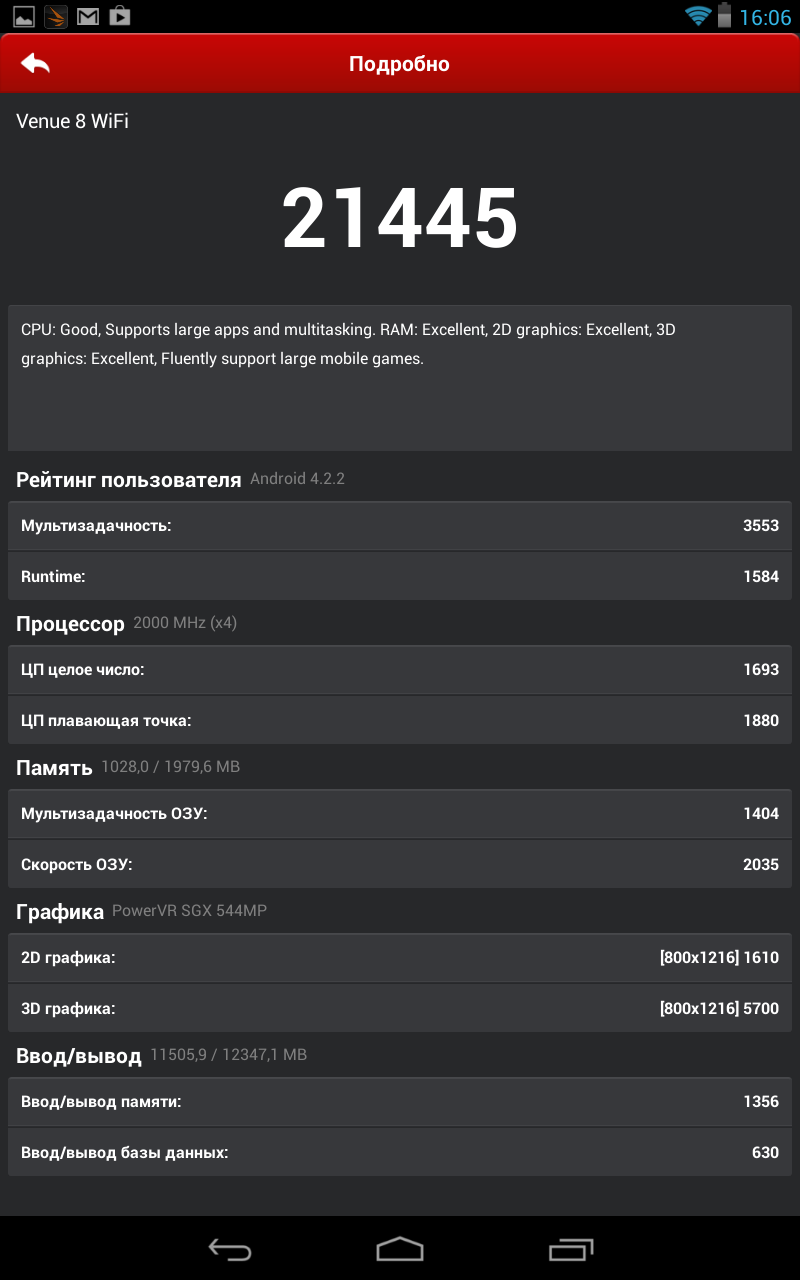The height and width of the screenshot is (1280, 800).
Task: Tap the Android home navigation button
Action: 400,1248
